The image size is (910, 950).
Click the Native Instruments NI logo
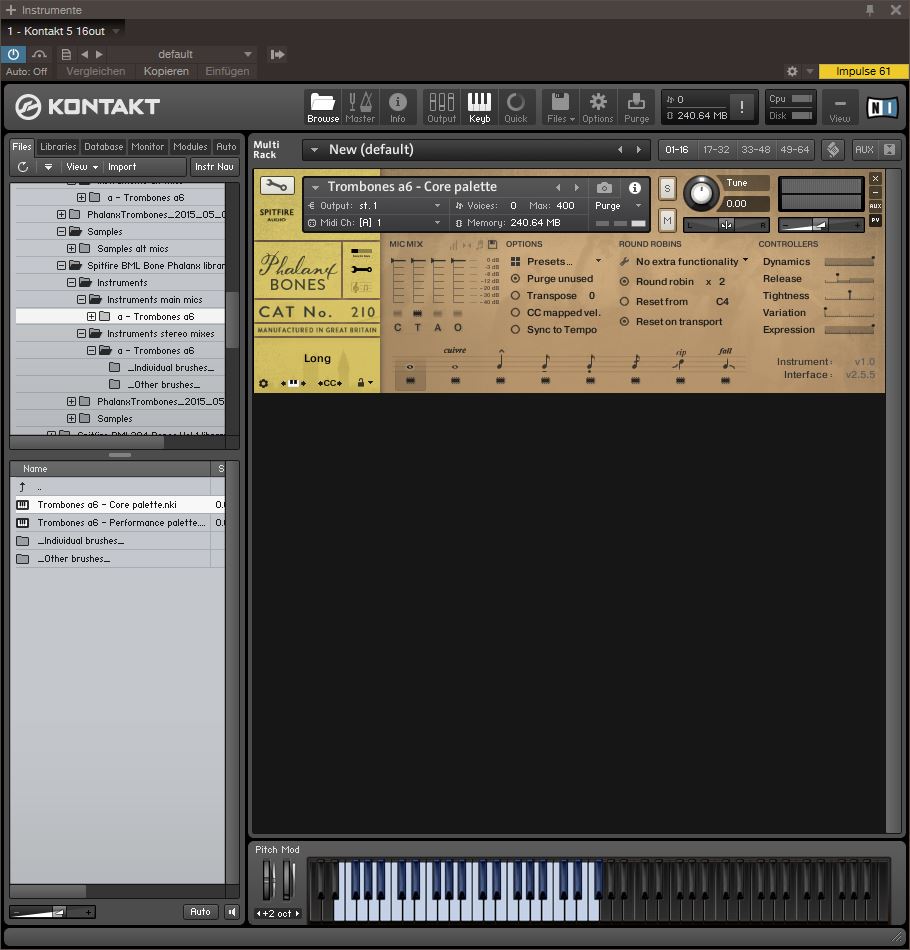(882, 107)
